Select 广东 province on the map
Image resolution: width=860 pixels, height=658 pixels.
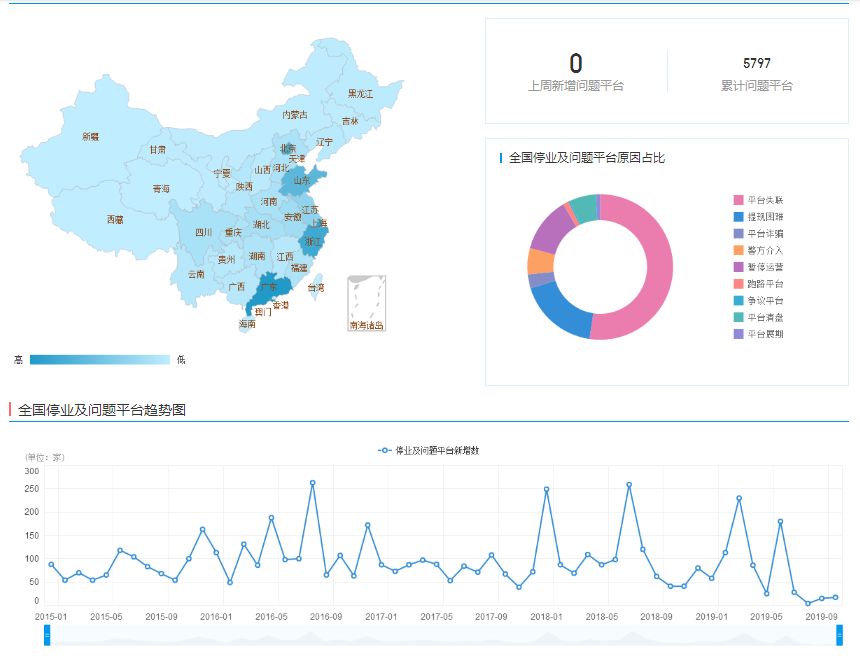click(268, 291)
